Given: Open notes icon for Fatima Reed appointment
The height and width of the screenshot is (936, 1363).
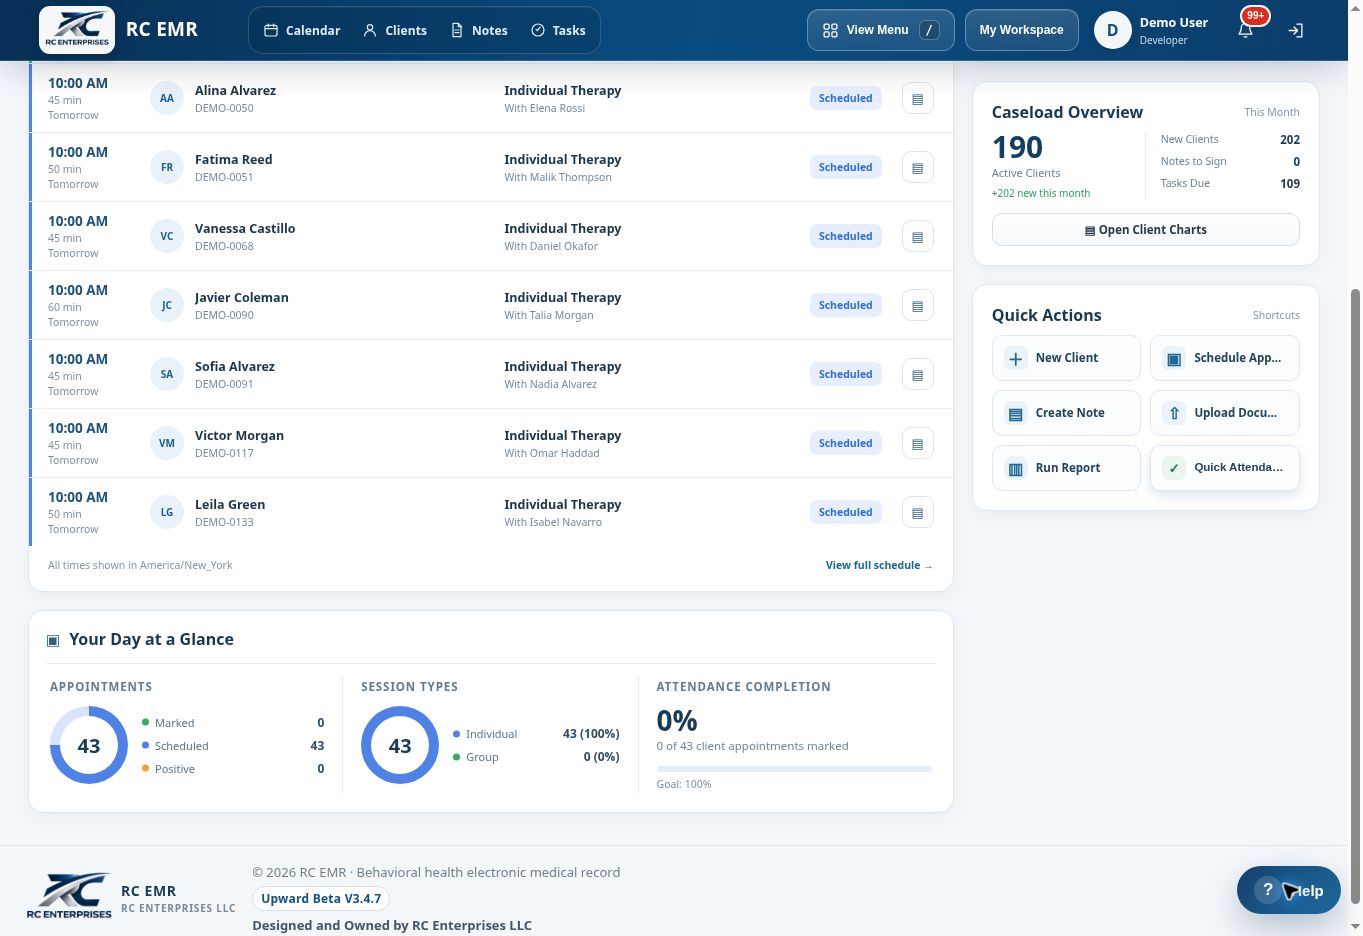Looking at the screenshot, I should tap(917, 167).
